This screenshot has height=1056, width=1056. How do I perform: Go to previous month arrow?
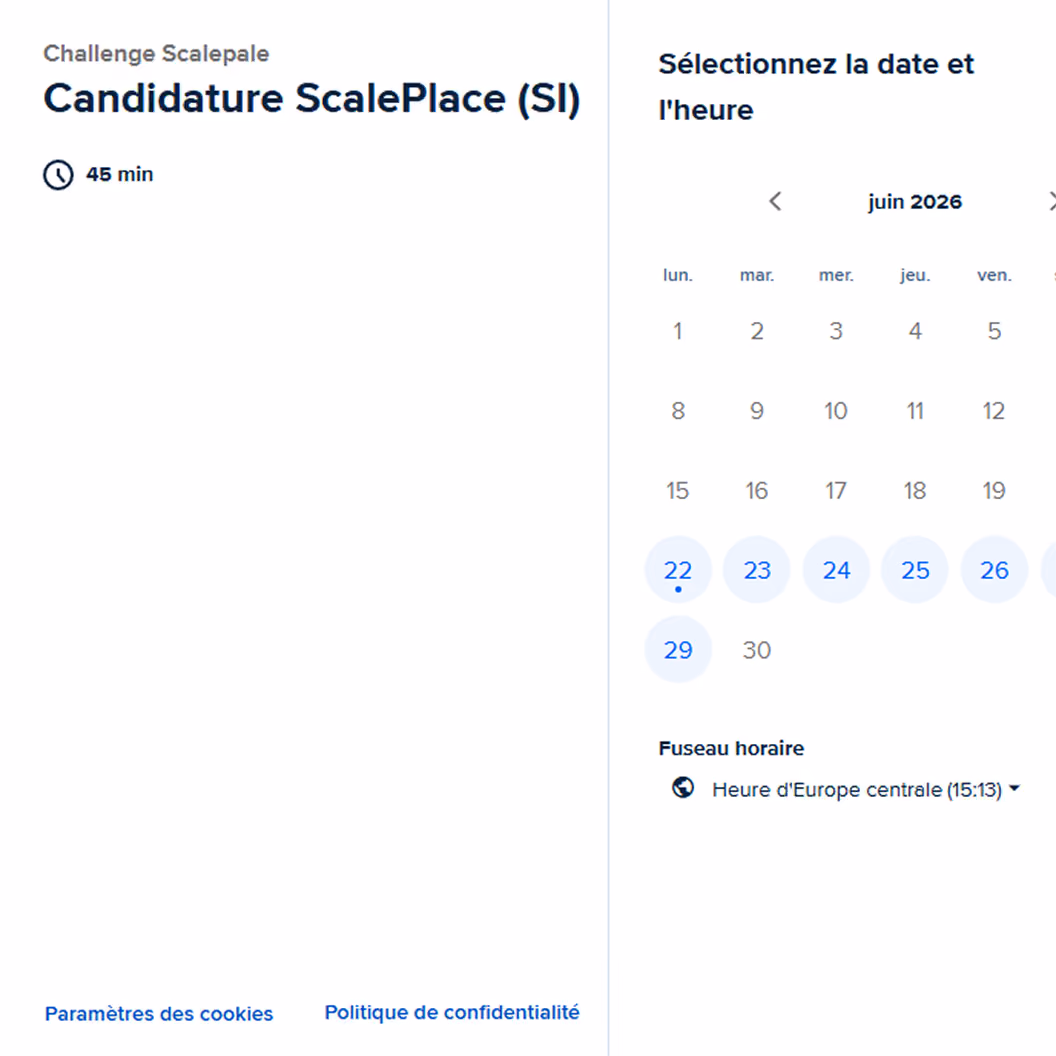(x=775, y=201)
